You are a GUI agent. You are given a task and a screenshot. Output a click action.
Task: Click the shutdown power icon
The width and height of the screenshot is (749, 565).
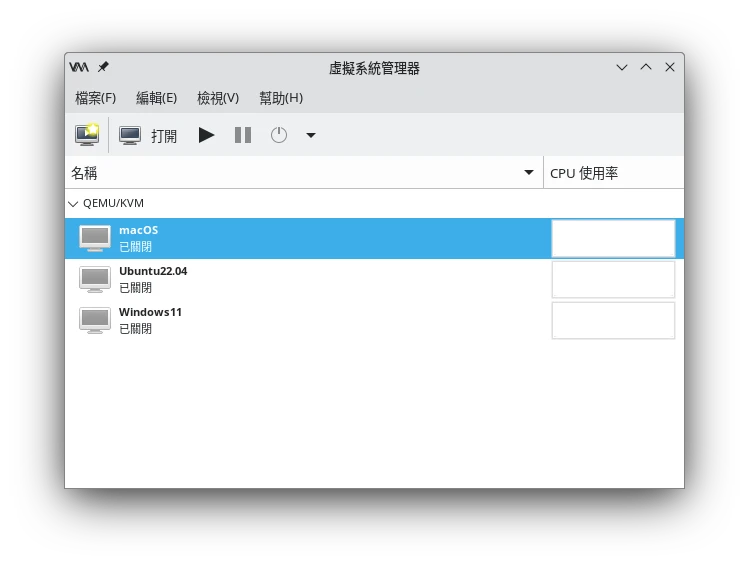point(279,135)
